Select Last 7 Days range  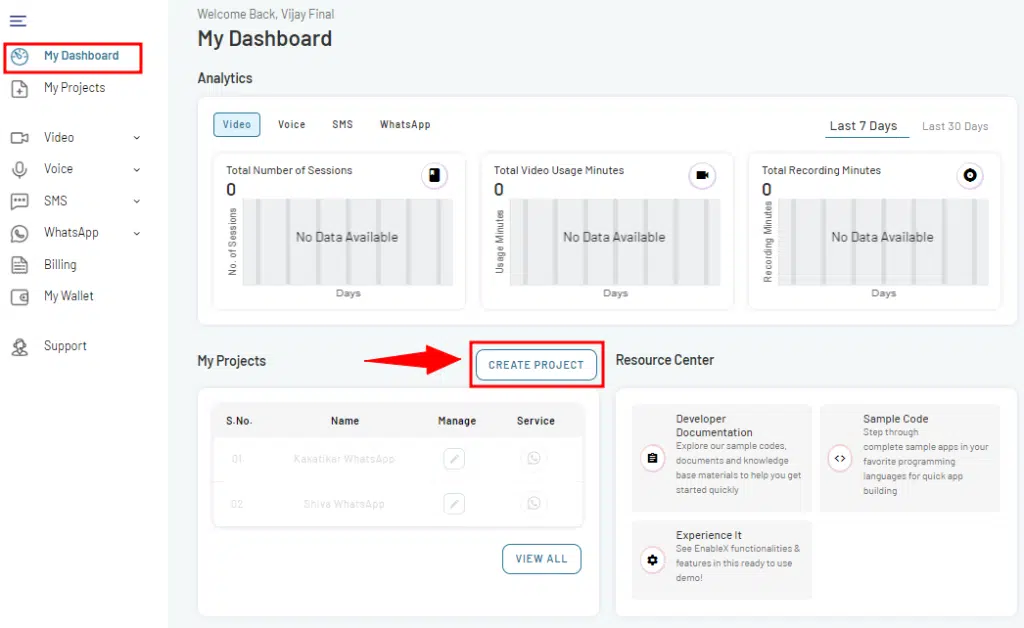863,126
